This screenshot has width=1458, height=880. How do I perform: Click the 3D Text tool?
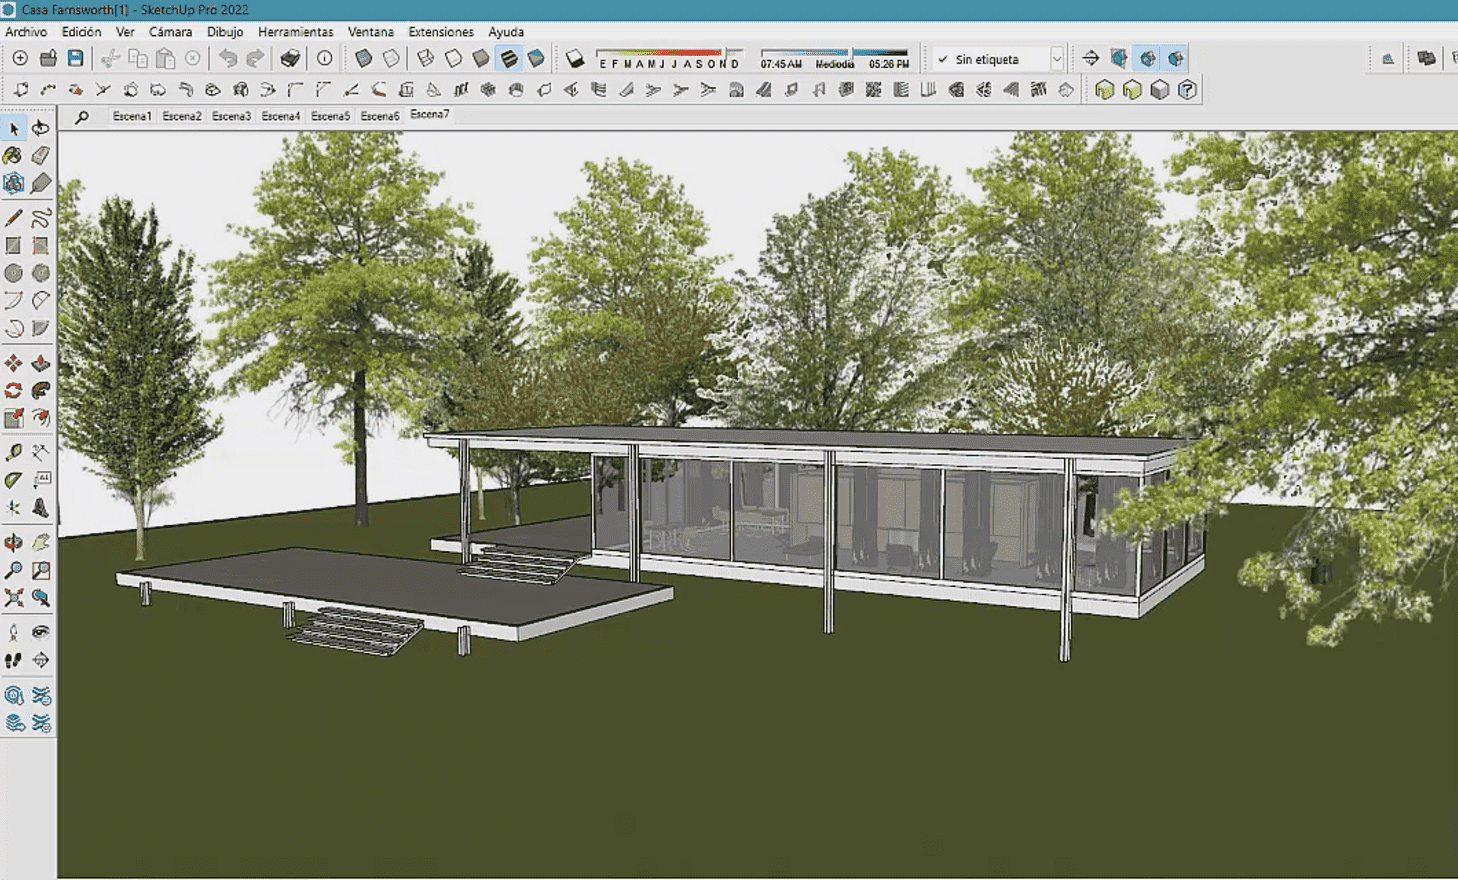point(41,508)
